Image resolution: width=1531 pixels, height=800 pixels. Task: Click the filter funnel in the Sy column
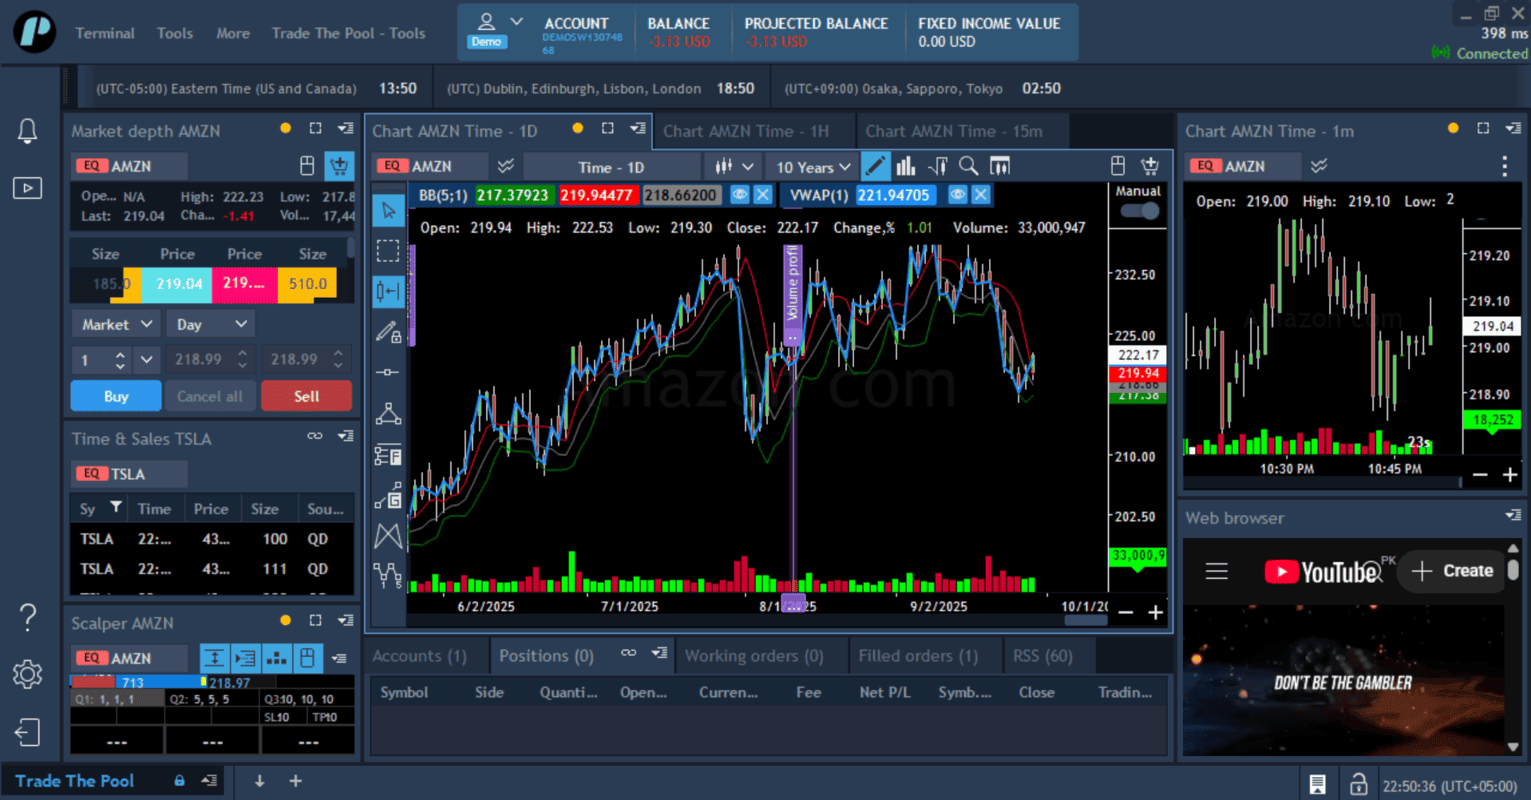pyautogui.click(x=116, y=508)
